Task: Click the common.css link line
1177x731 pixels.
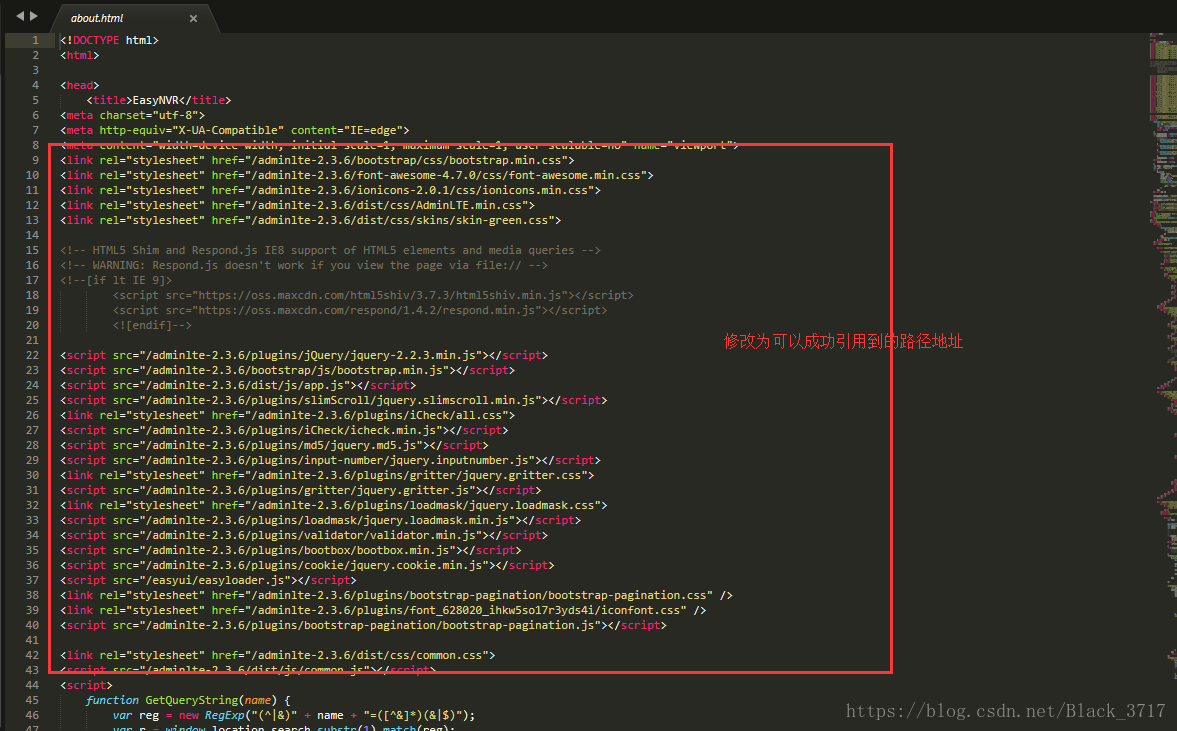Action: pos(278,655)
